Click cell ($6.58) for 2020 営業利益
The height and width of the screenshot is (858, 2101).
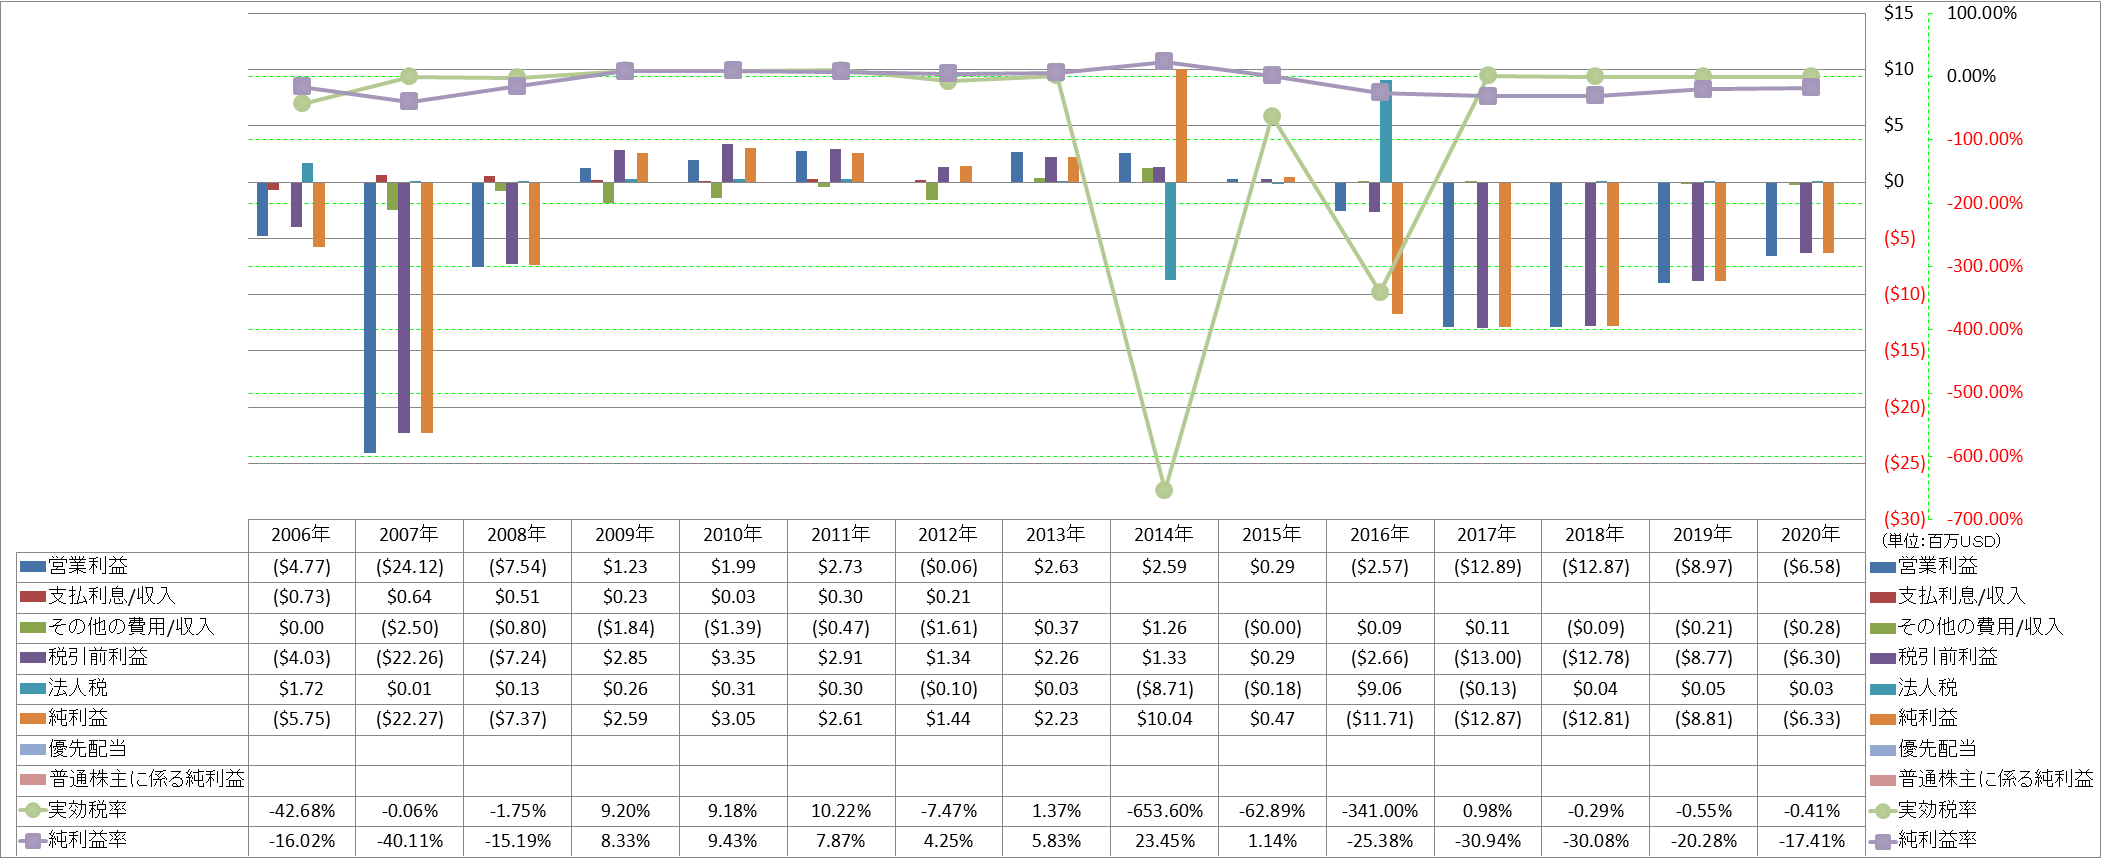click(x=1811, y=567)
